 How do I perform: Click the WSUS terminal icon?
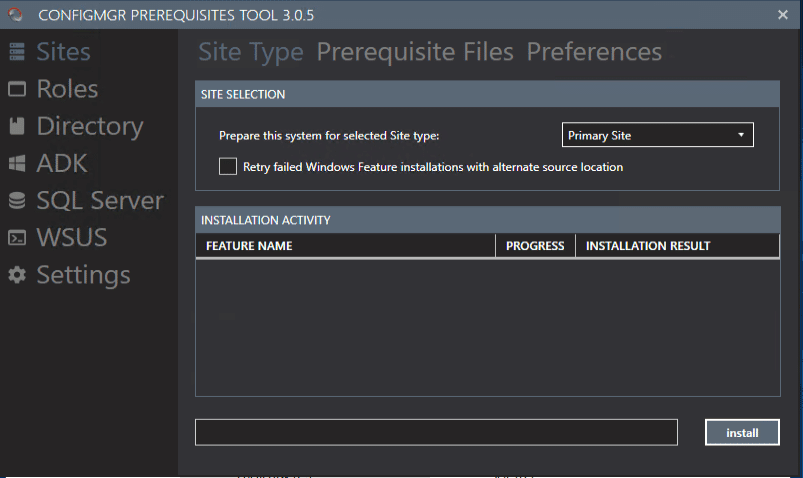click(17, 238)
